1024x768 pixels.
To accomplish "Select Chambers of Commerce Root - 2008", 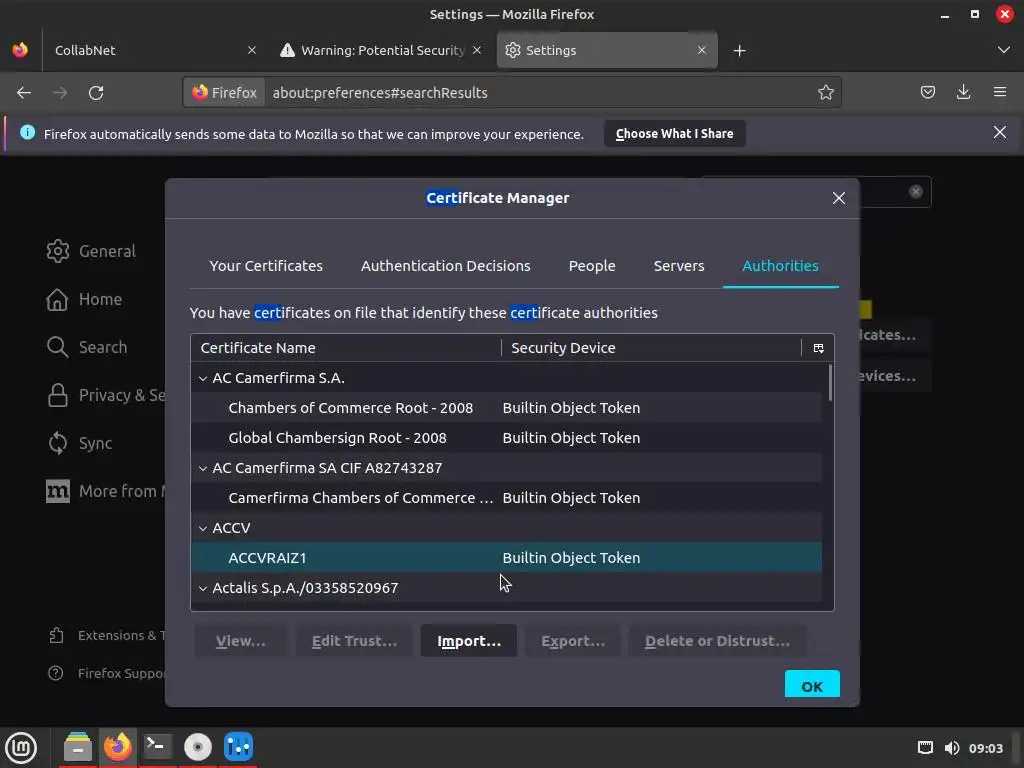I will (506, 408).
